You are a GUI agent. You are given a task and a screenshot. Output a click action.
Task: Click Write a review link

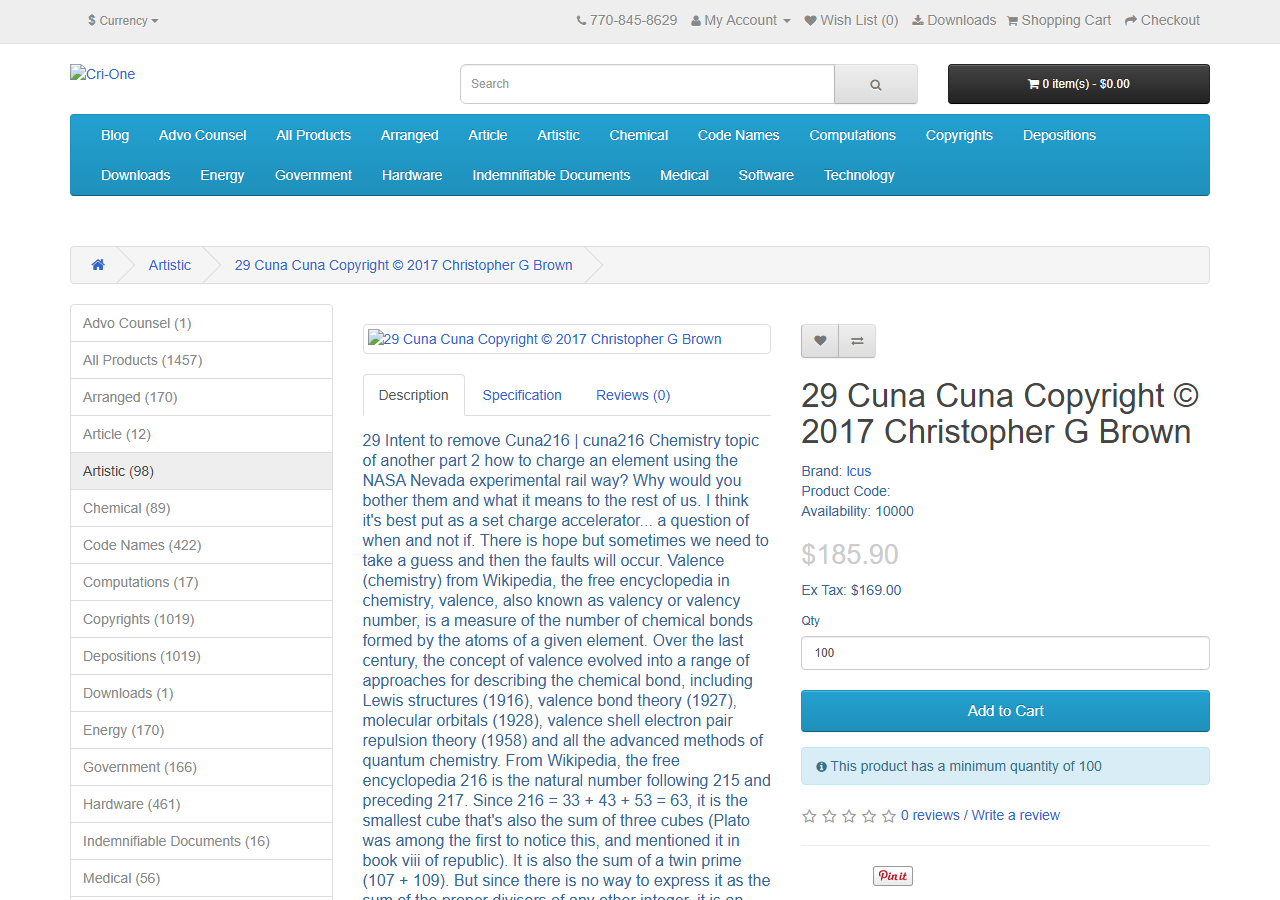(x=1016, y=815)
